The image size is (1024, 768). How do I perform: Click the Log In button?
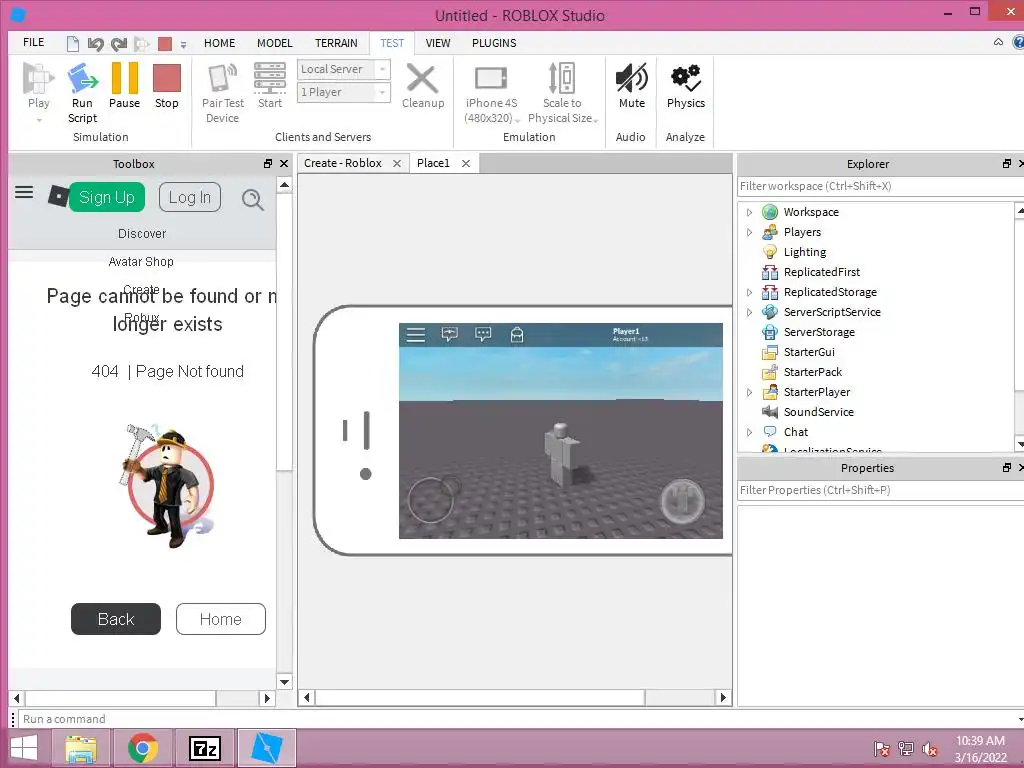(190, 197)
